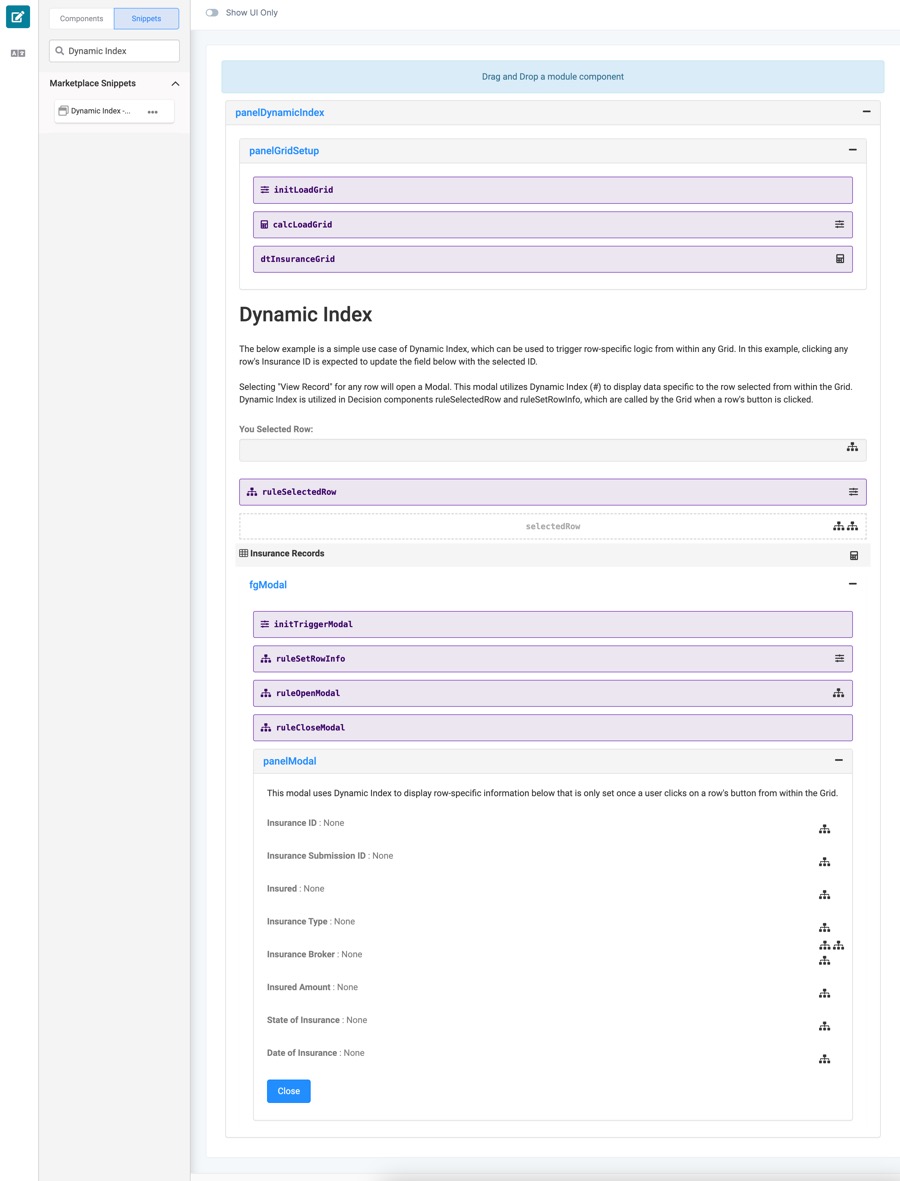Click decision icon next to Insurance ID
This screenshot has height=1181, width=900.
(x=825, y=829)
